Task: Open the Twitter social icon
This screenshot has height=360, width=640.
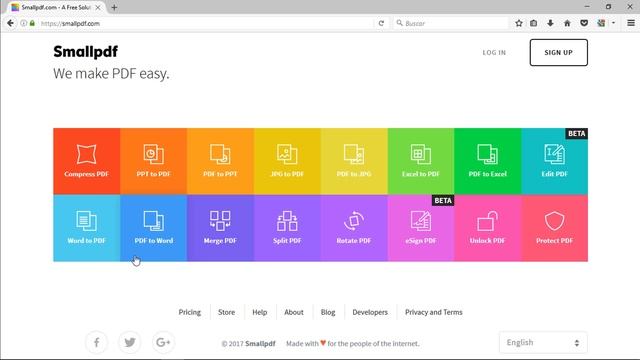Action: [x=130, y=342]
